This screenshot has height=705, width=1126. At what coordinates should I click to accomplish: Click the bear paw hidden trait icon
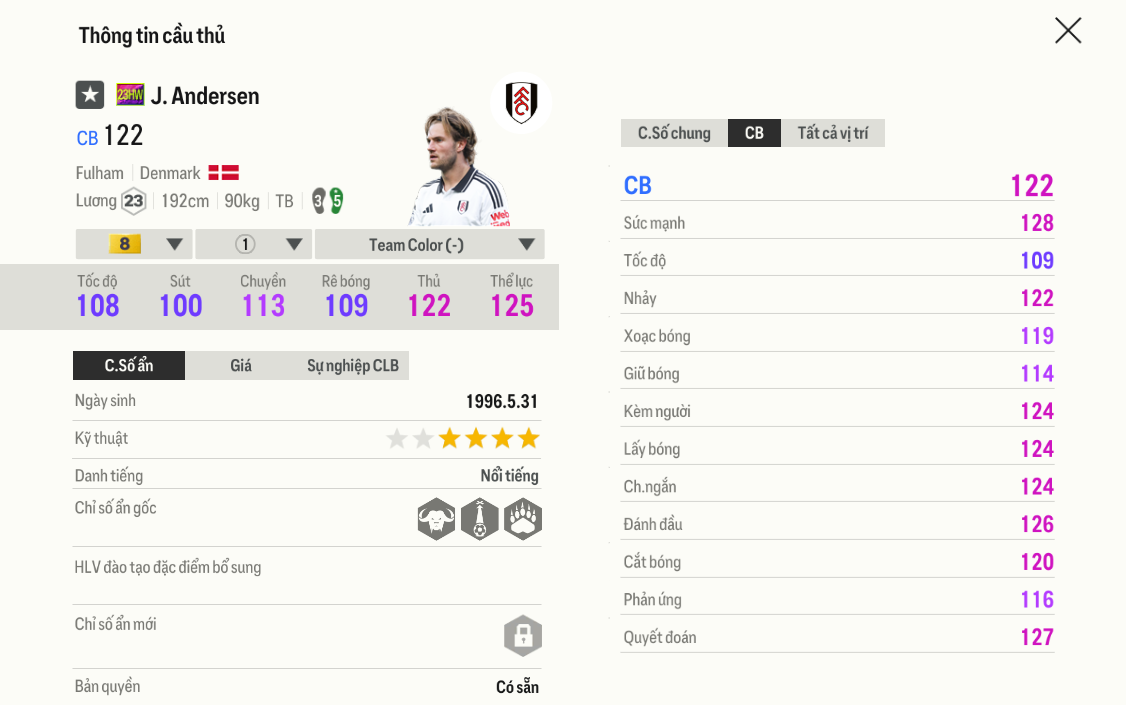click(x=523, y=519)
